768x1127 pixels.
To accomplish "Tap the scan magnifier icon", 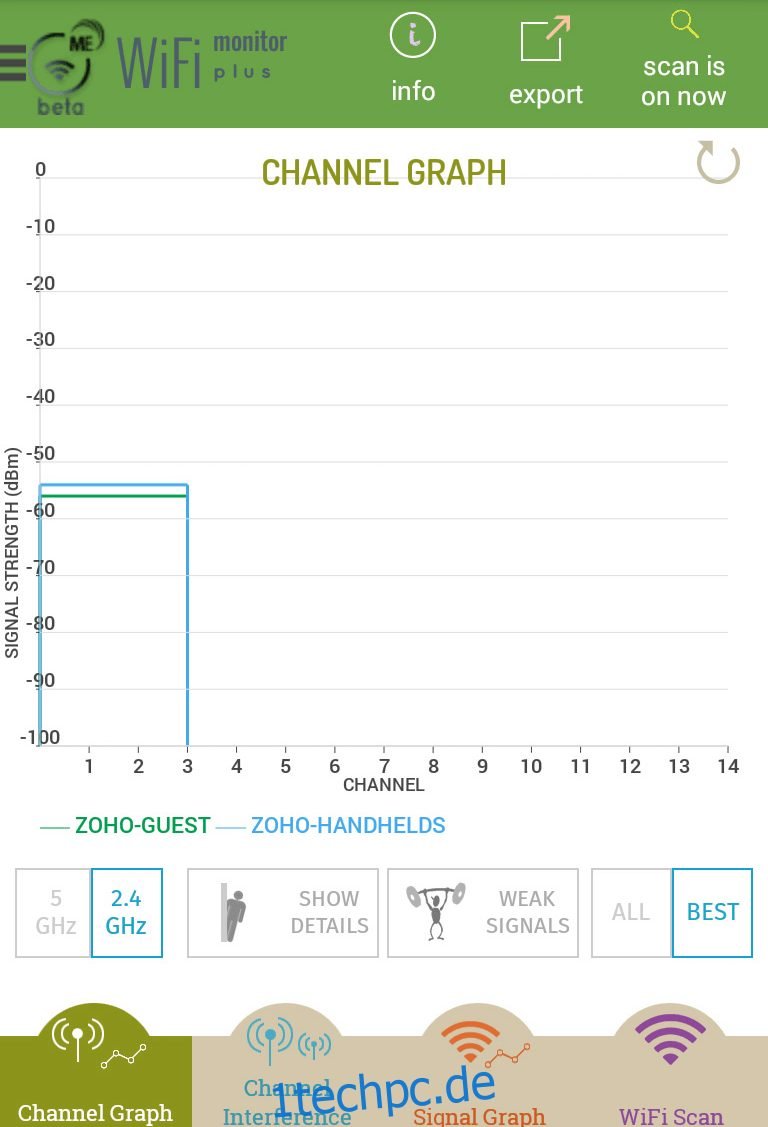I will [684, 24].
